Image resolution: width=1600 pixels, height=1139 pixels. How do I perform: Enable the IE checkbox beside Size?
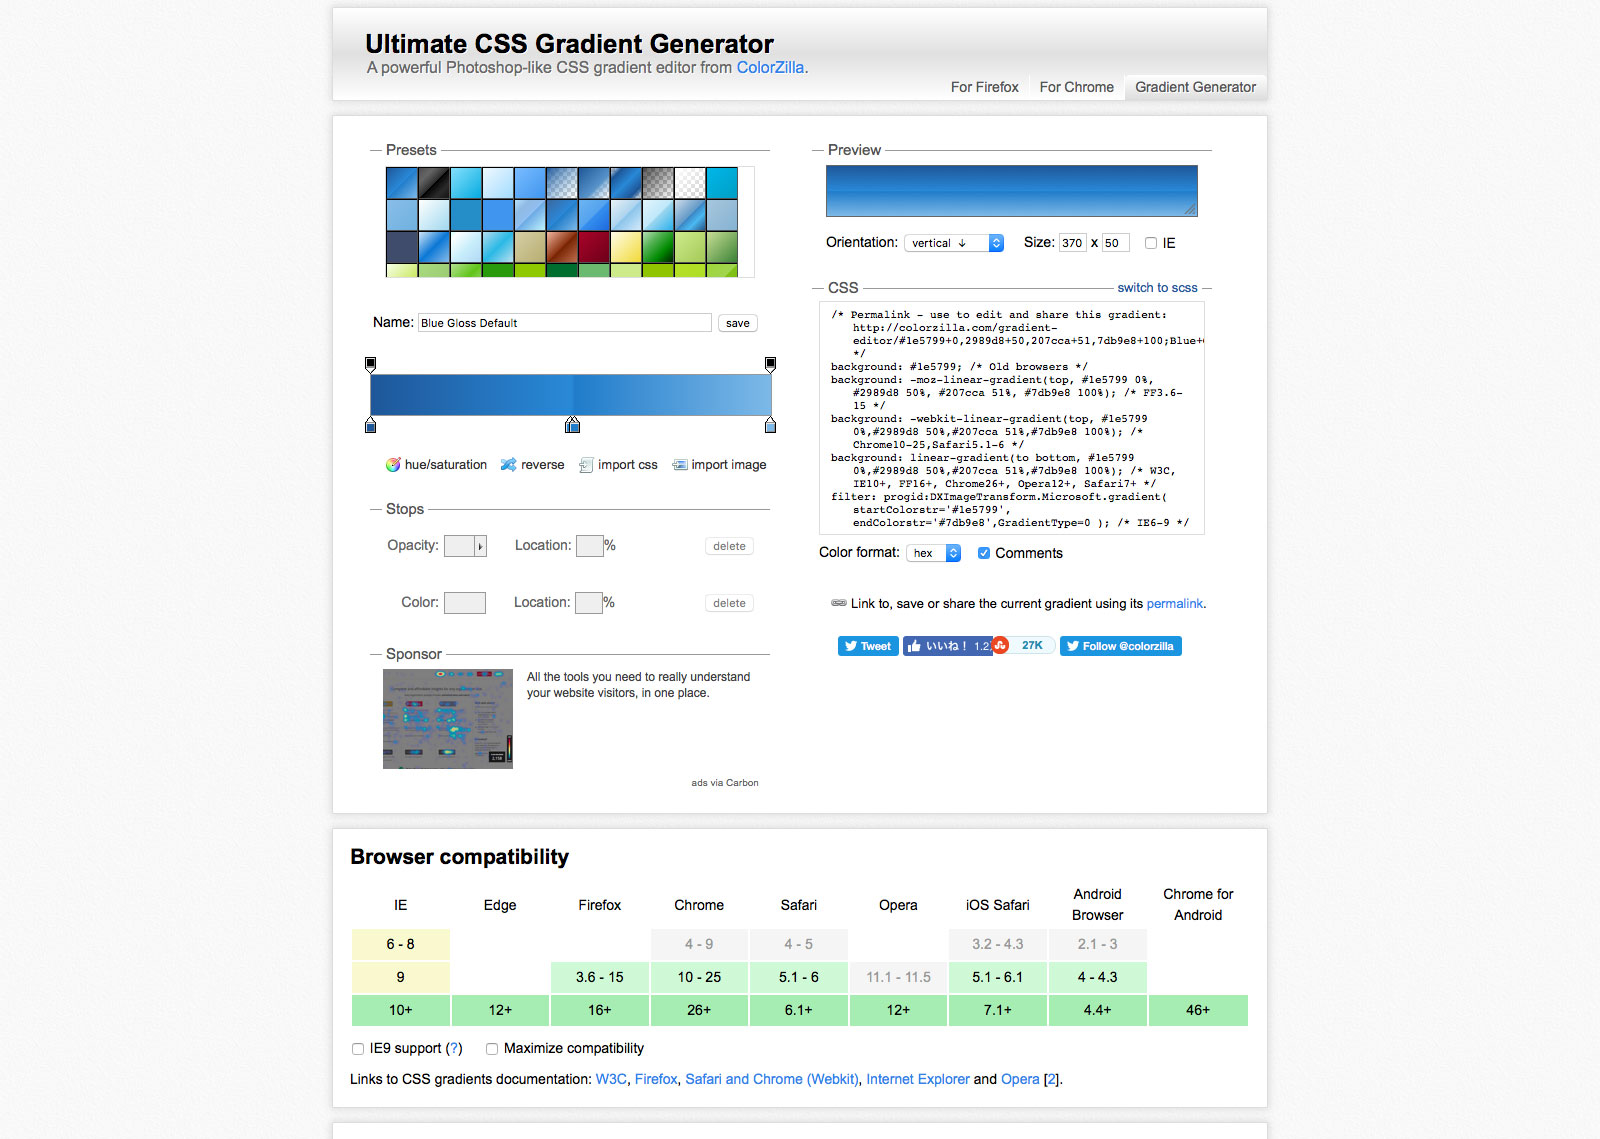(x=1151, y=243)
